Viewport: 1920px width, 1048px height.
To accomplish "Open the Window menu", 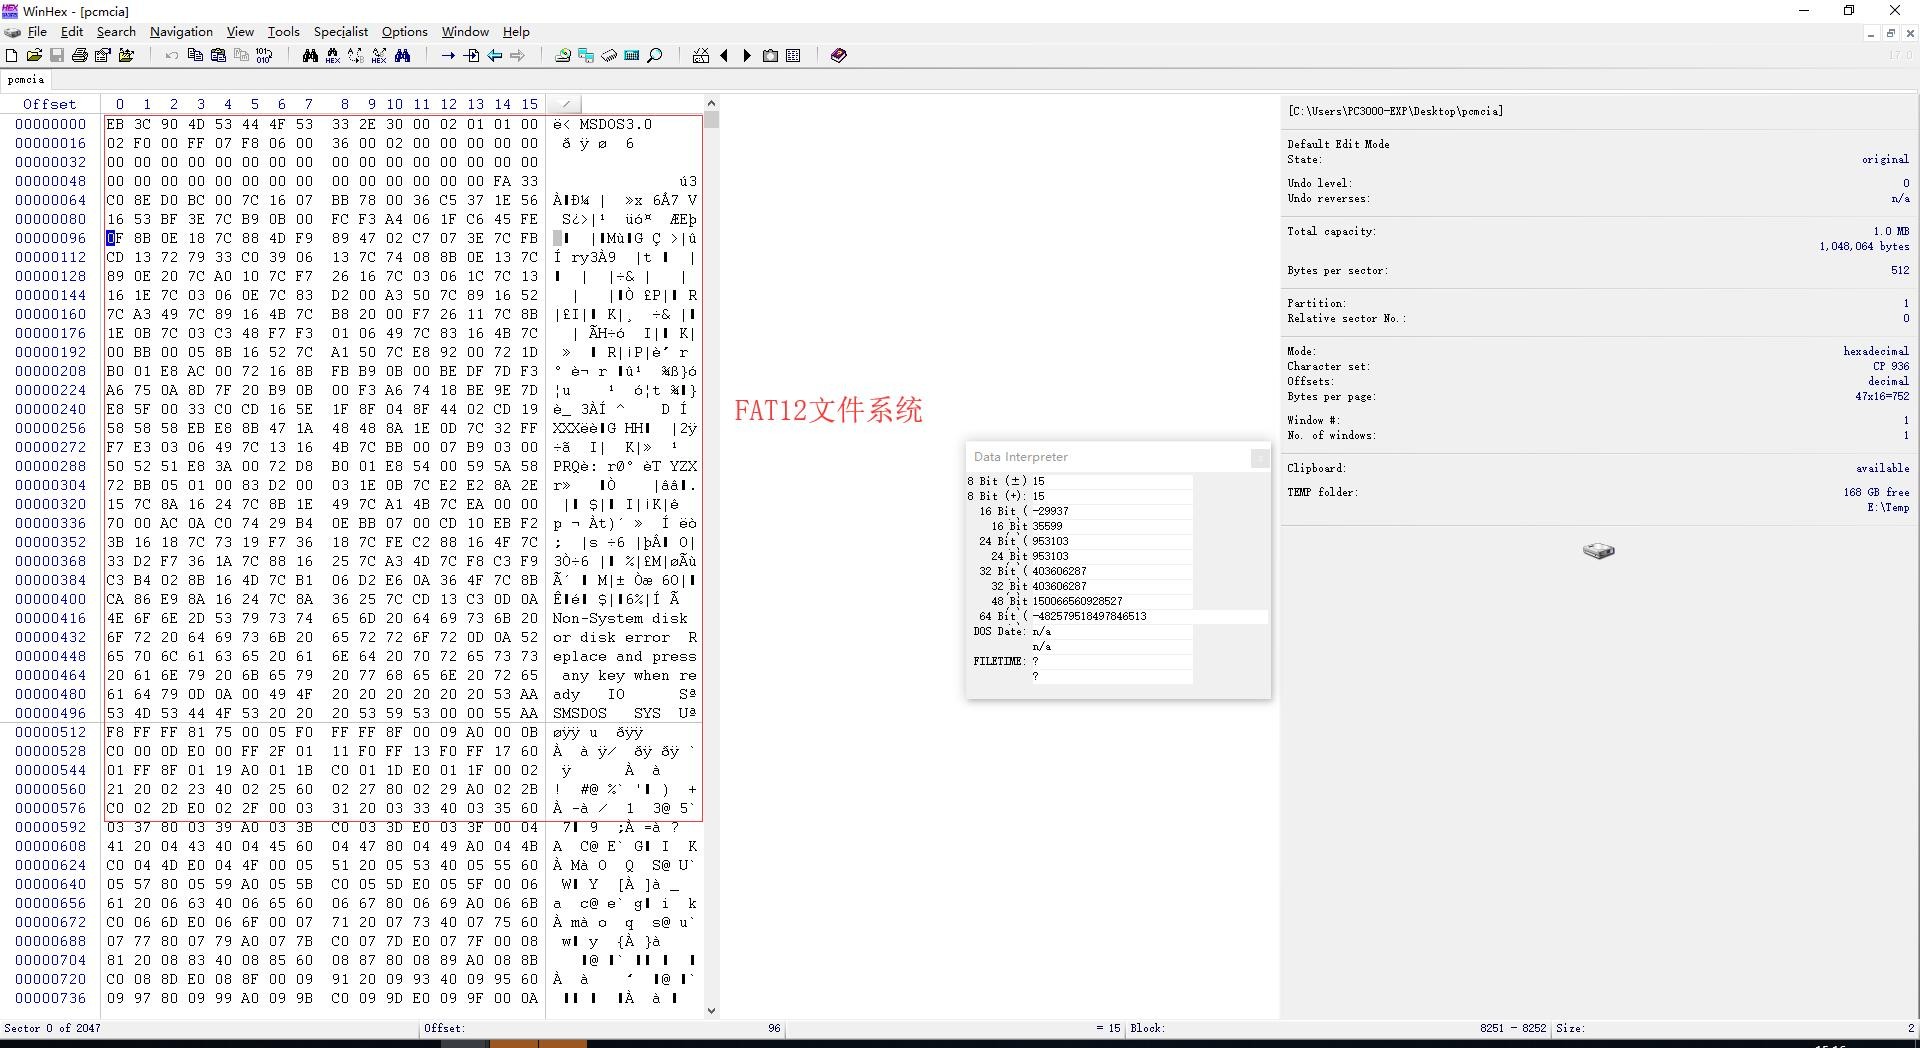I will click(x=466, y=32).
